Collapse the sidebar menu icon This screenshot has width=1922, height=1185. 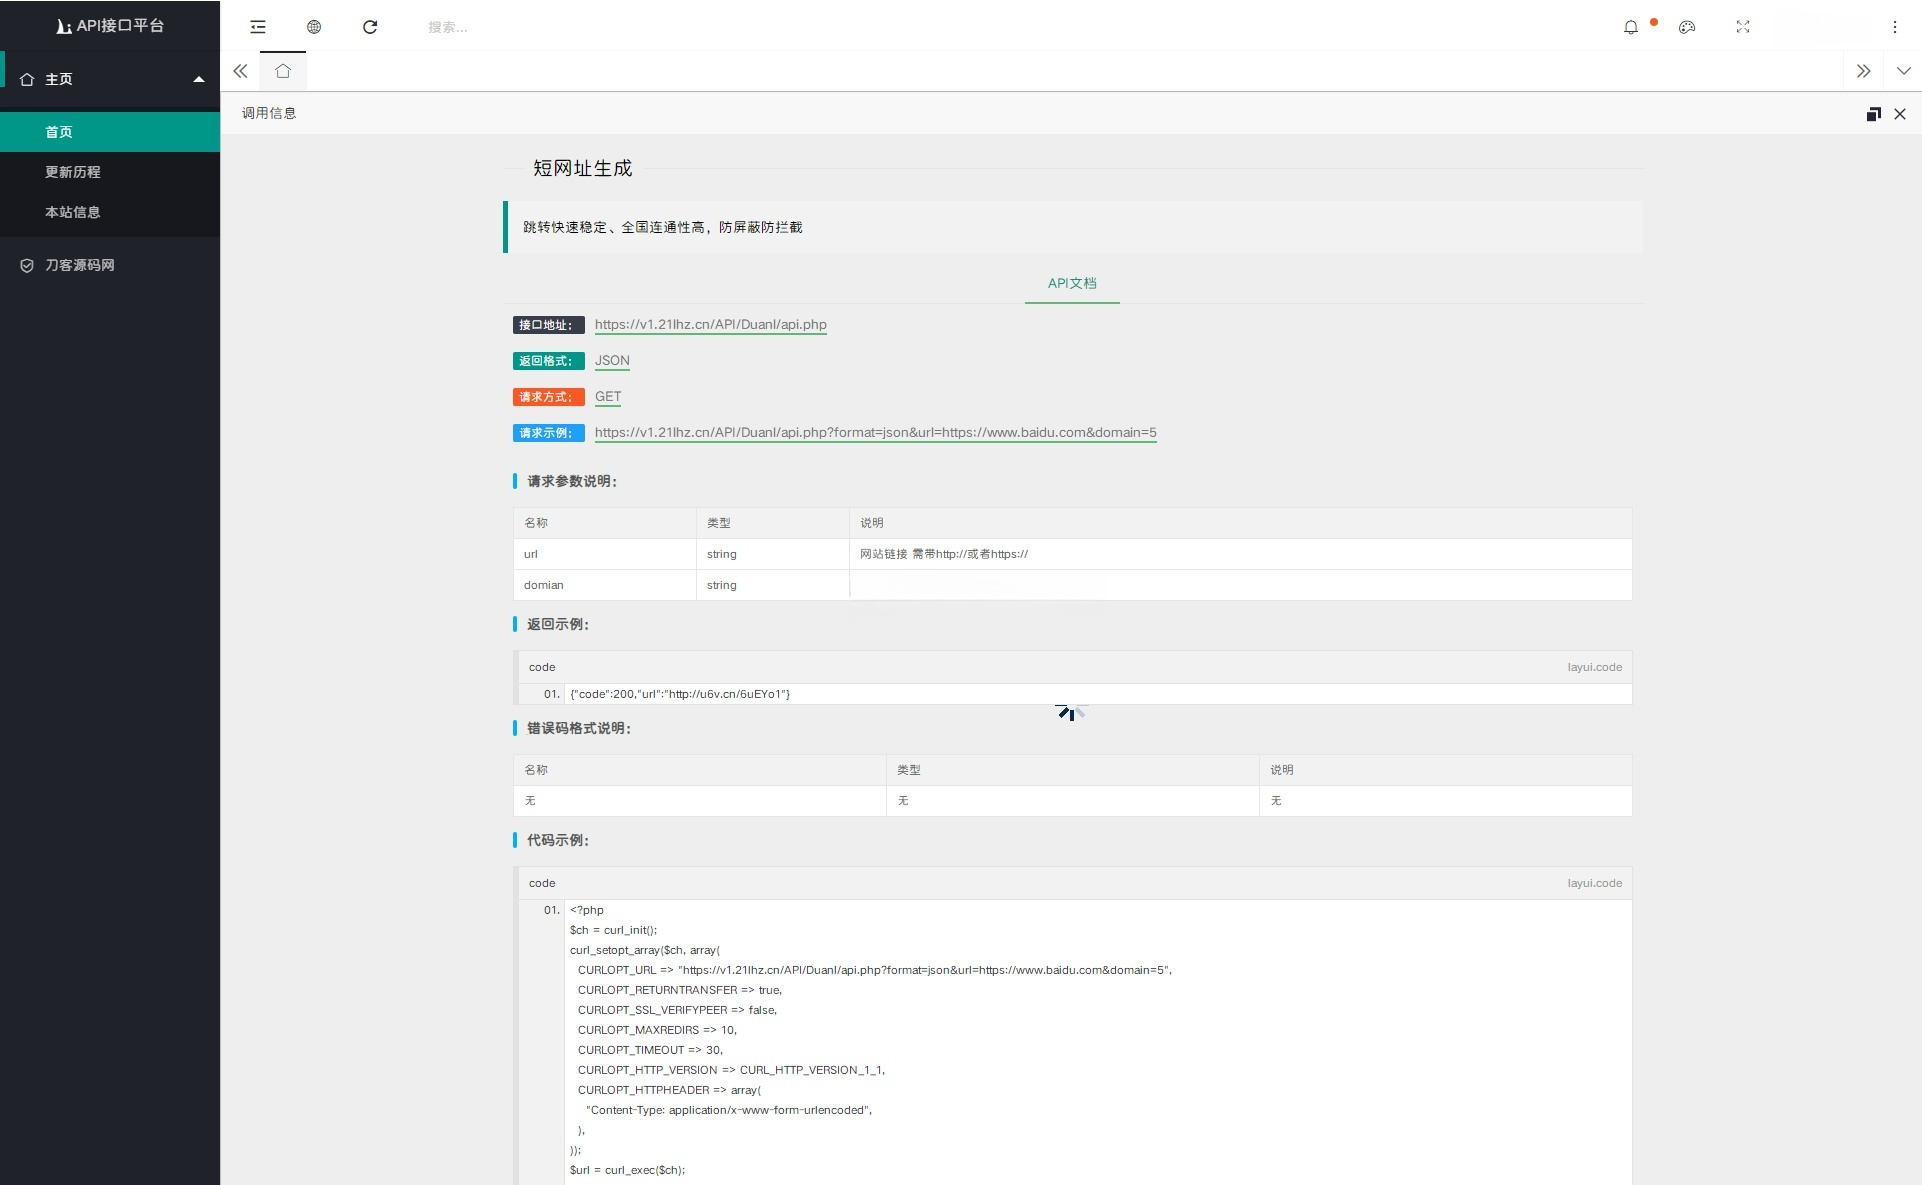[257, 27]
